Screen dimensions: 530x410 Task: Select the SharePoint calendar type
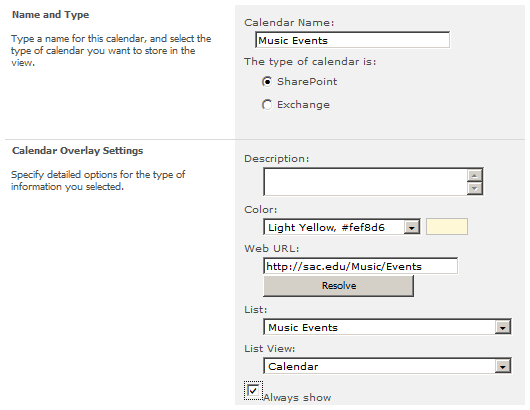(267, 82)
